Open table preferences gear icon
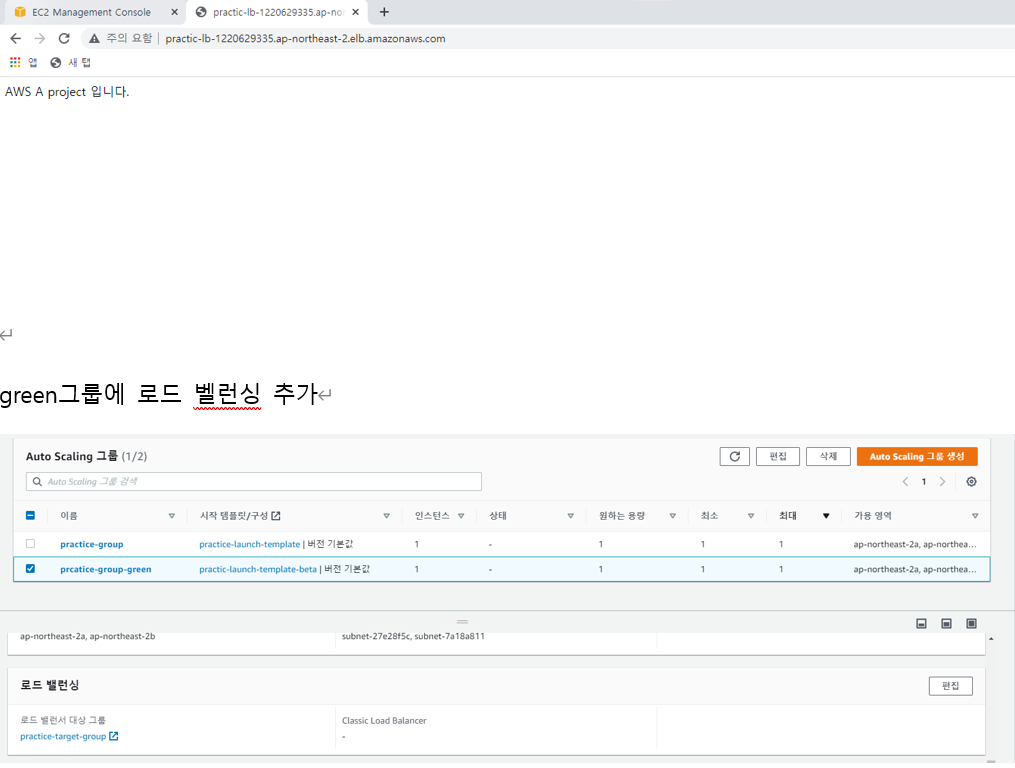 coord(972,482)
